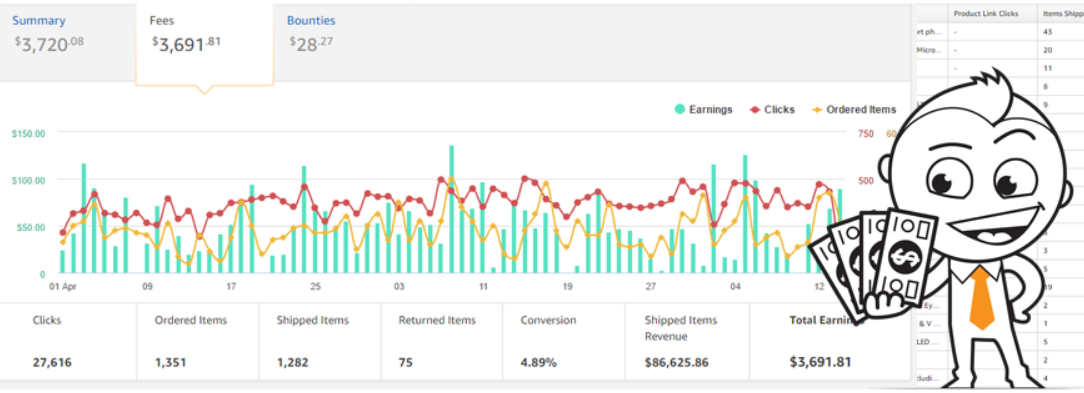This screenshot has height=393, width=1084.
Task: Click the $150.00 y-axis label
Action: pyautogui.click(x=28, y=134)
